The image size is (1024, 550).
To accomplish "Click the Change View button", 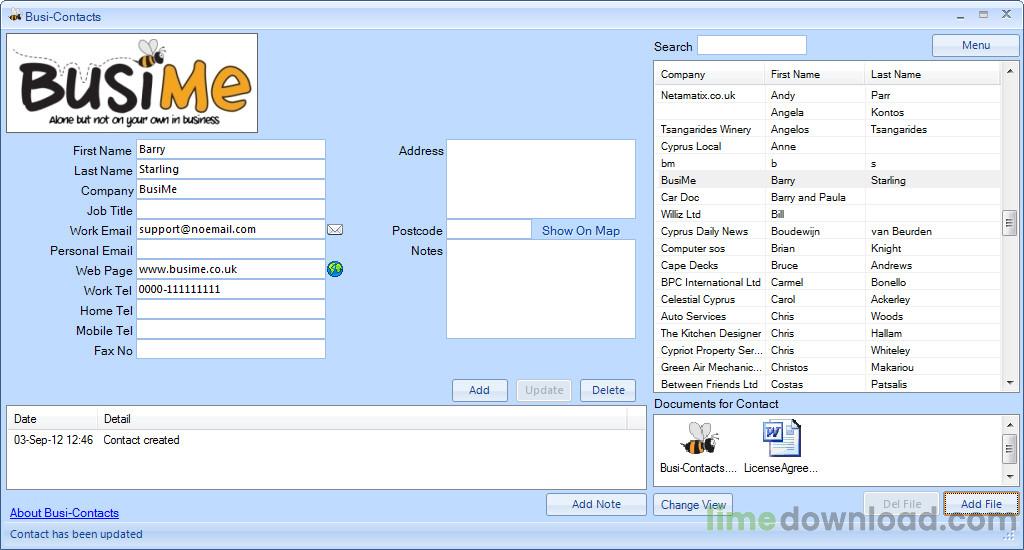I will (693, 504).
